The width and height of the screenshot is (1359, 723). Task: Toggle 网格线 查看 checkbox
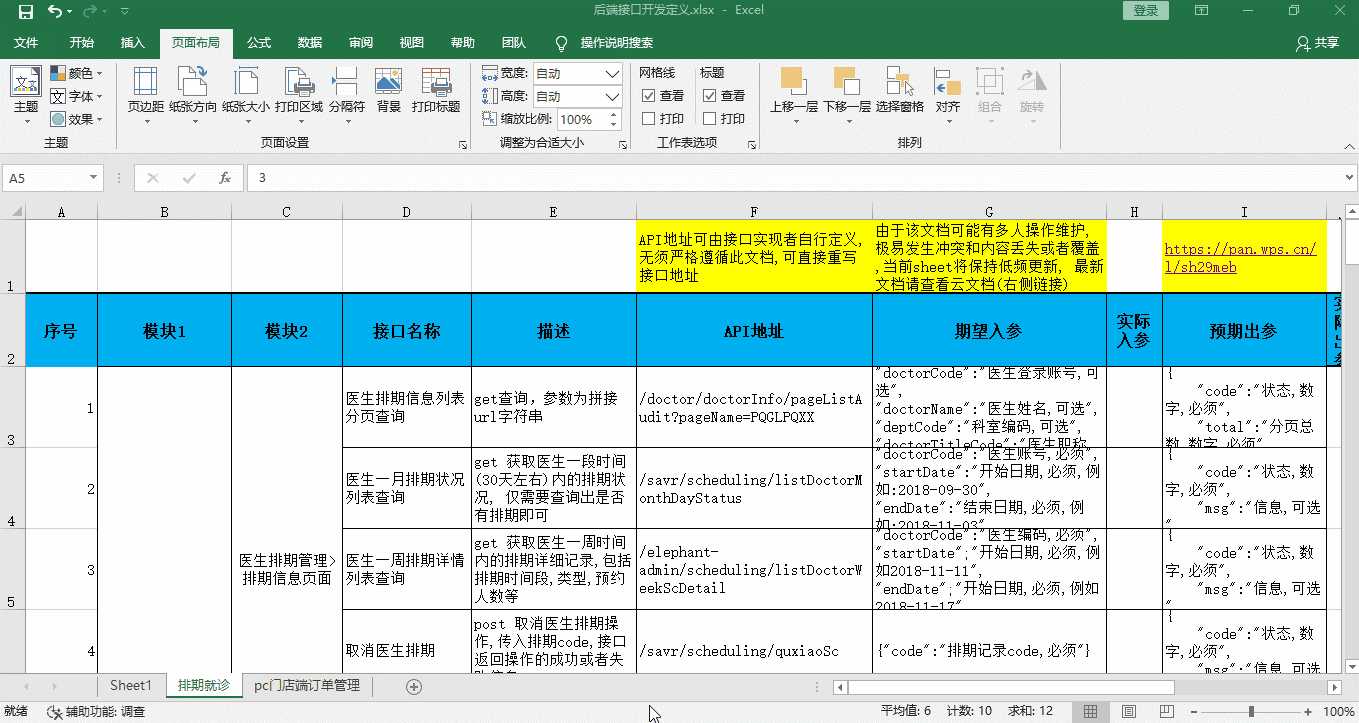[x=649, y=96]
